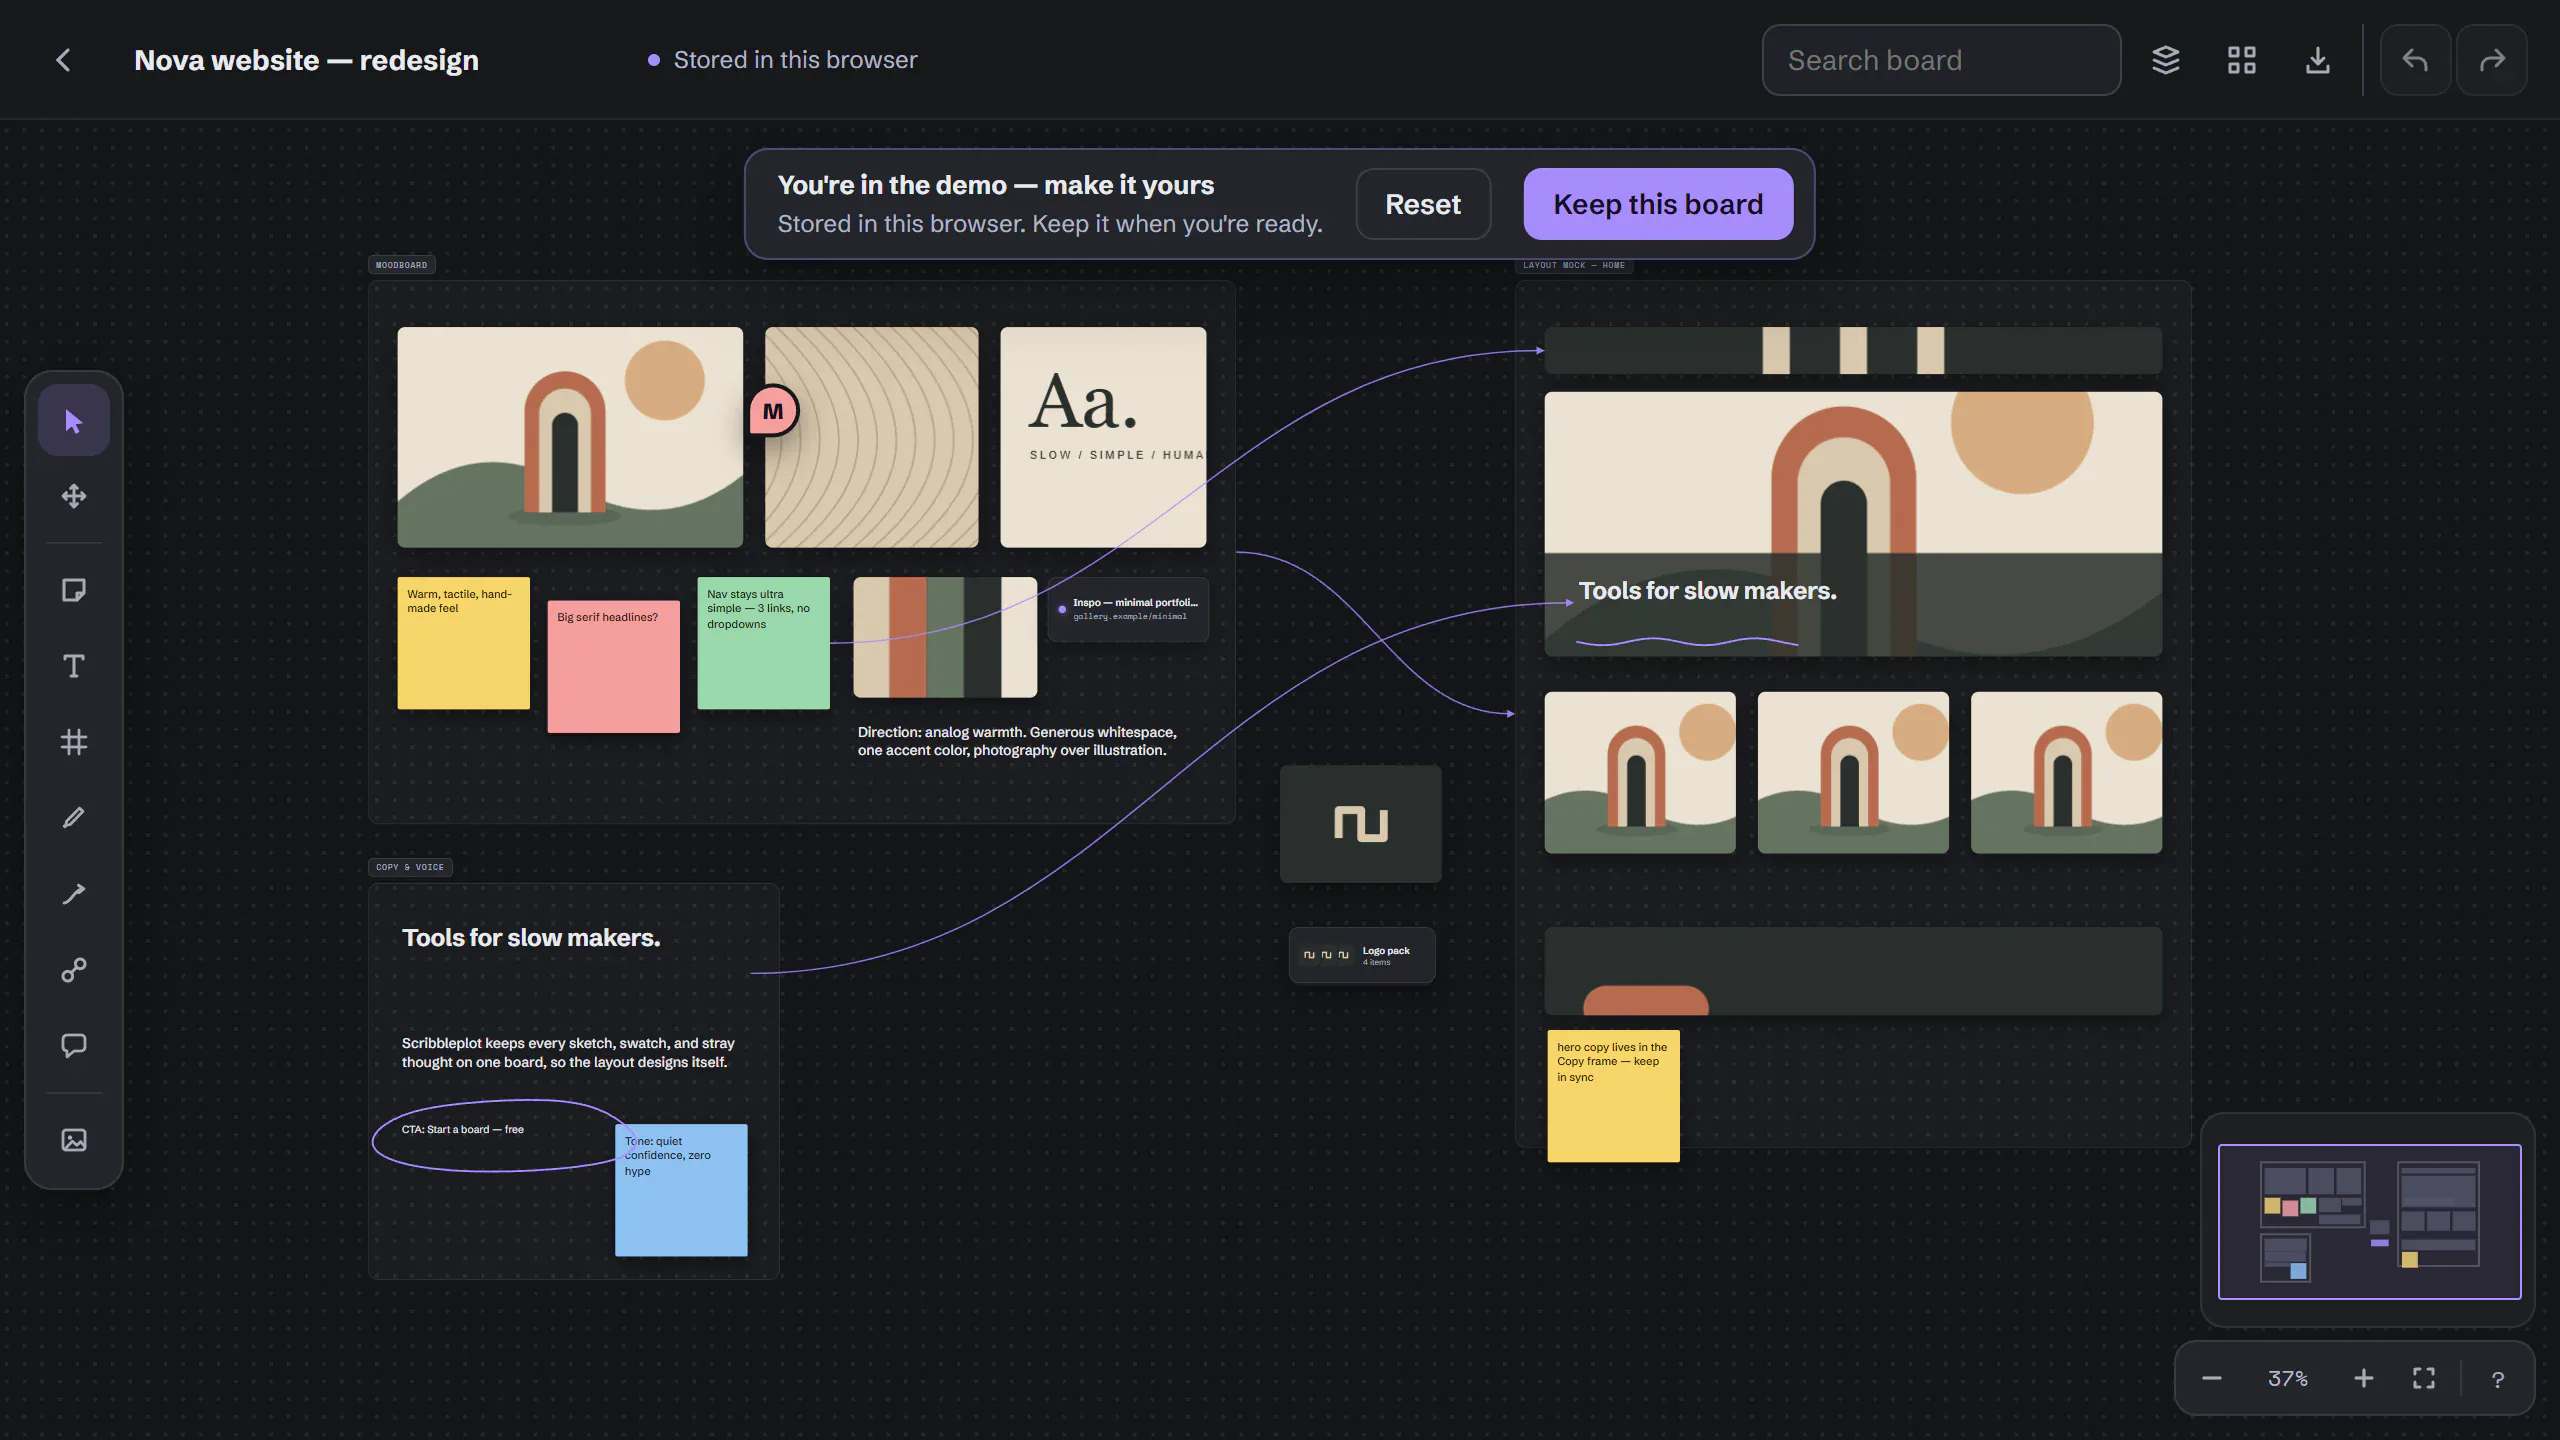Click the minimap overview
This screenshot has width=2560, height=1440.
click(x=2369, y=1221)
